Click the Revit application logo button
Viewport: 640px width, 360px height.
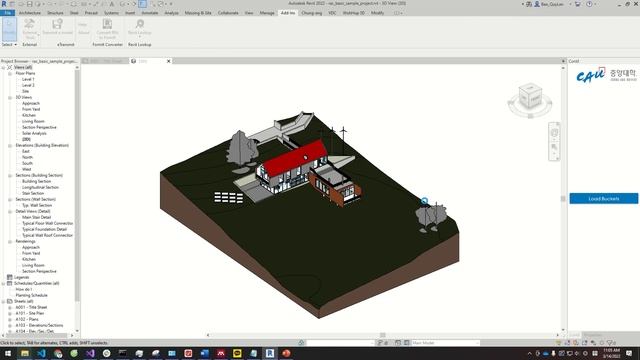4,4
